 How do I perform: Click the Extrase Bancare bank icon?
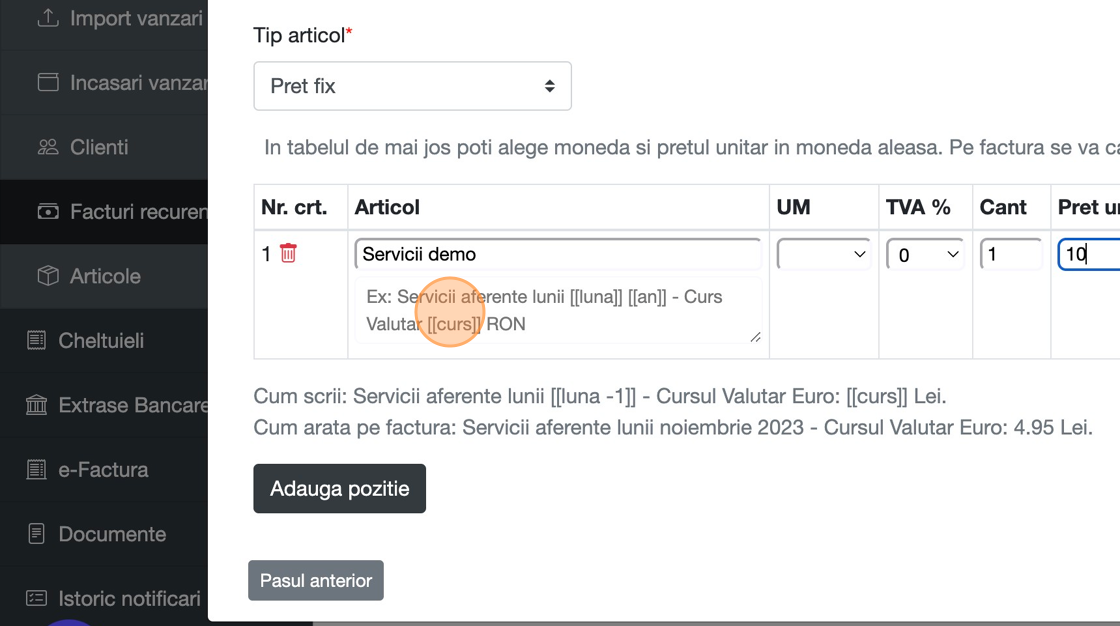tap(37, 405)
